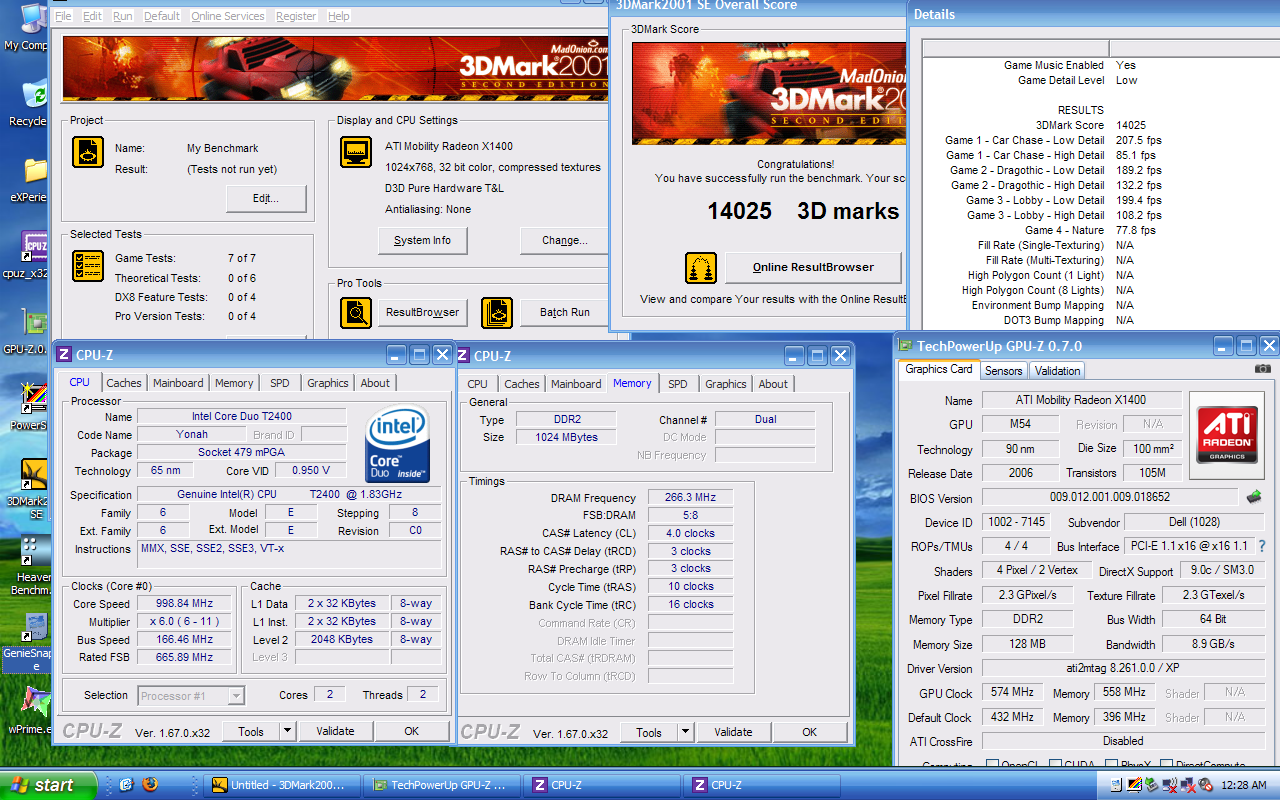Launch the Heaven Benchmark desktop shortcut
The width and height of the screenshot is (1280, 800).
click(x=32, y=565)
